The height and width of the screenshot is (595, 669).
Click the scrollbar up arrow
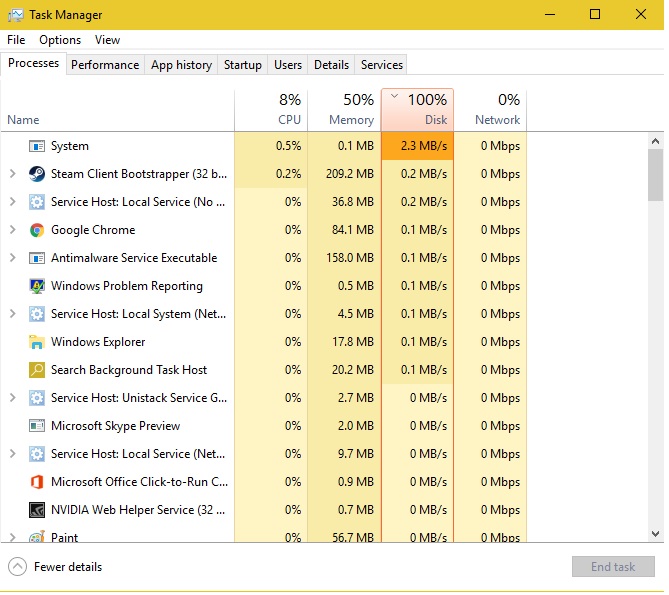coord(656,141)
